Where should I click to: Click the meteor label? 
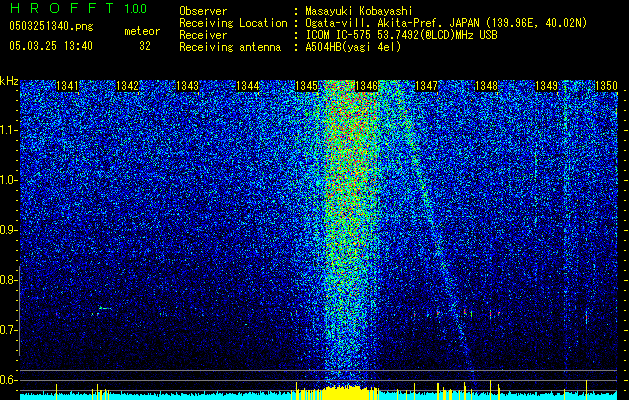click(142, 31)
